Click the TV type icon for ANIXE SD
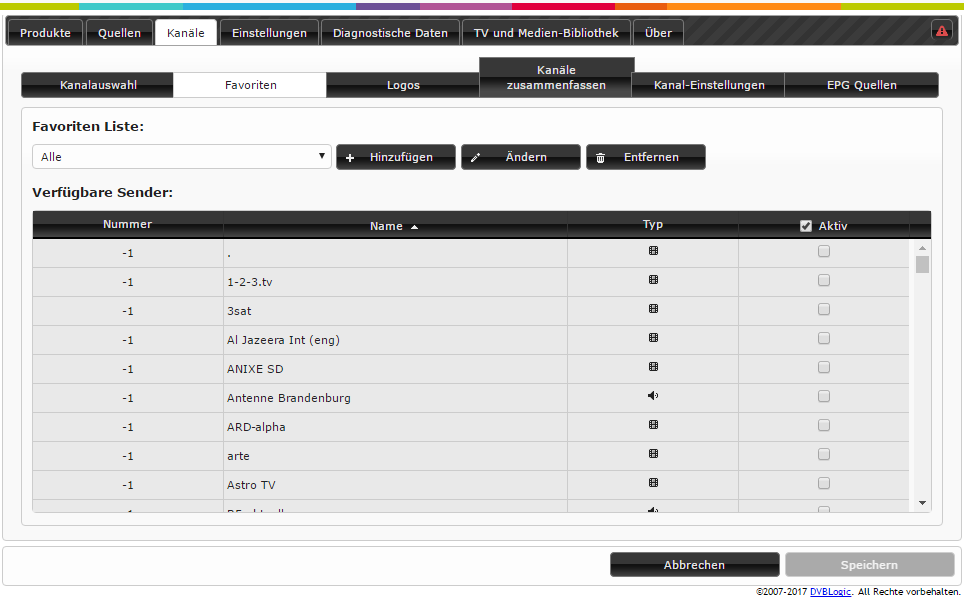Screen dimensions: 964x603 pyautogui.click(x=653, y=367)
